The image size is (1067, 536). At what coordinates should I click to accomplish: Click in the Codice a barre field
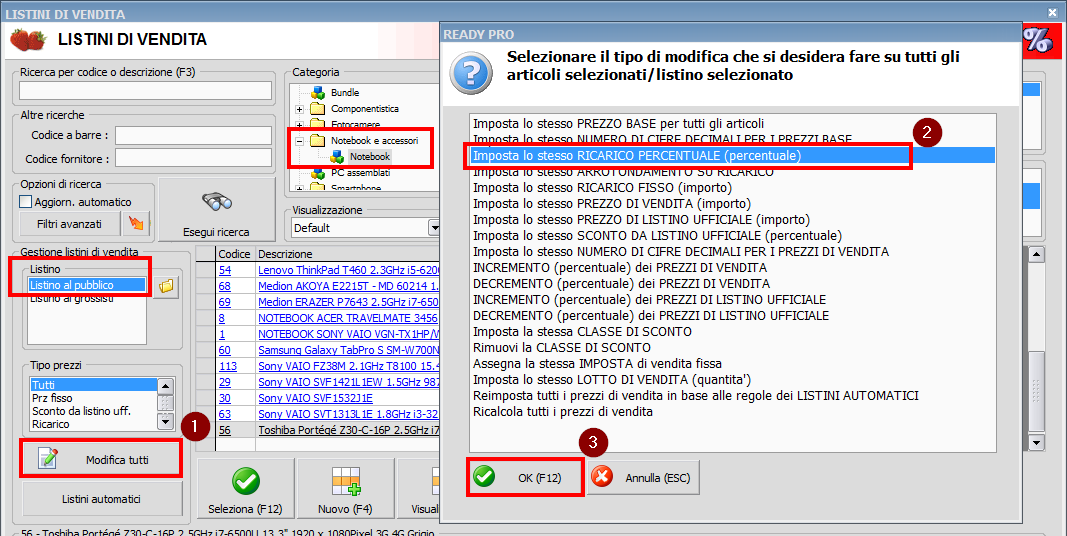[x=193, y=135]
